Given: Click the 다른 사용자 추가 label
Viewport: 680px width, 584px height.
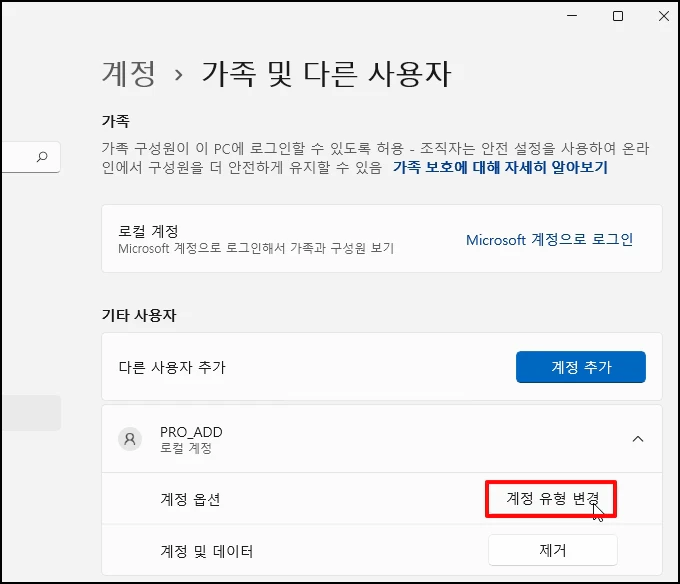Looking at the screenshot, I should [x=172, y=367].
